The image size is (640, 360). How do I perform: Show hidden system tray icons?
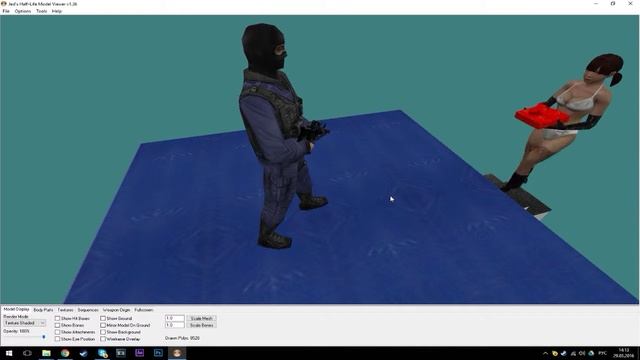[545, 353]
